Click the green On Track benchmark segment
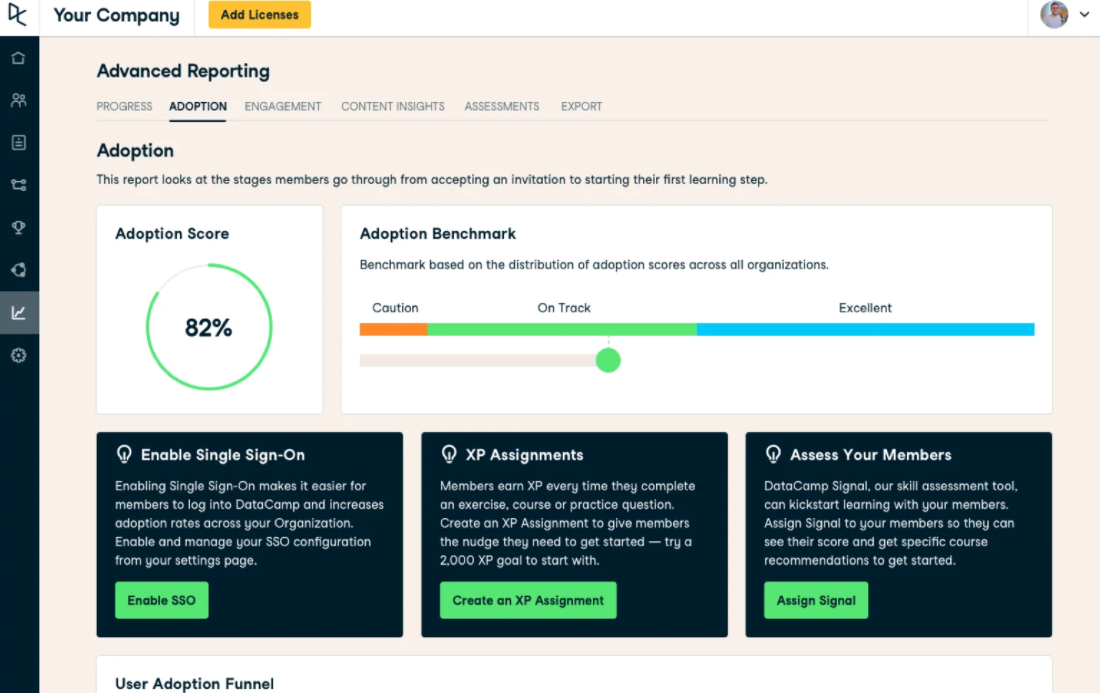Screen dimensions: 1100x693 (x=562, y=330)
